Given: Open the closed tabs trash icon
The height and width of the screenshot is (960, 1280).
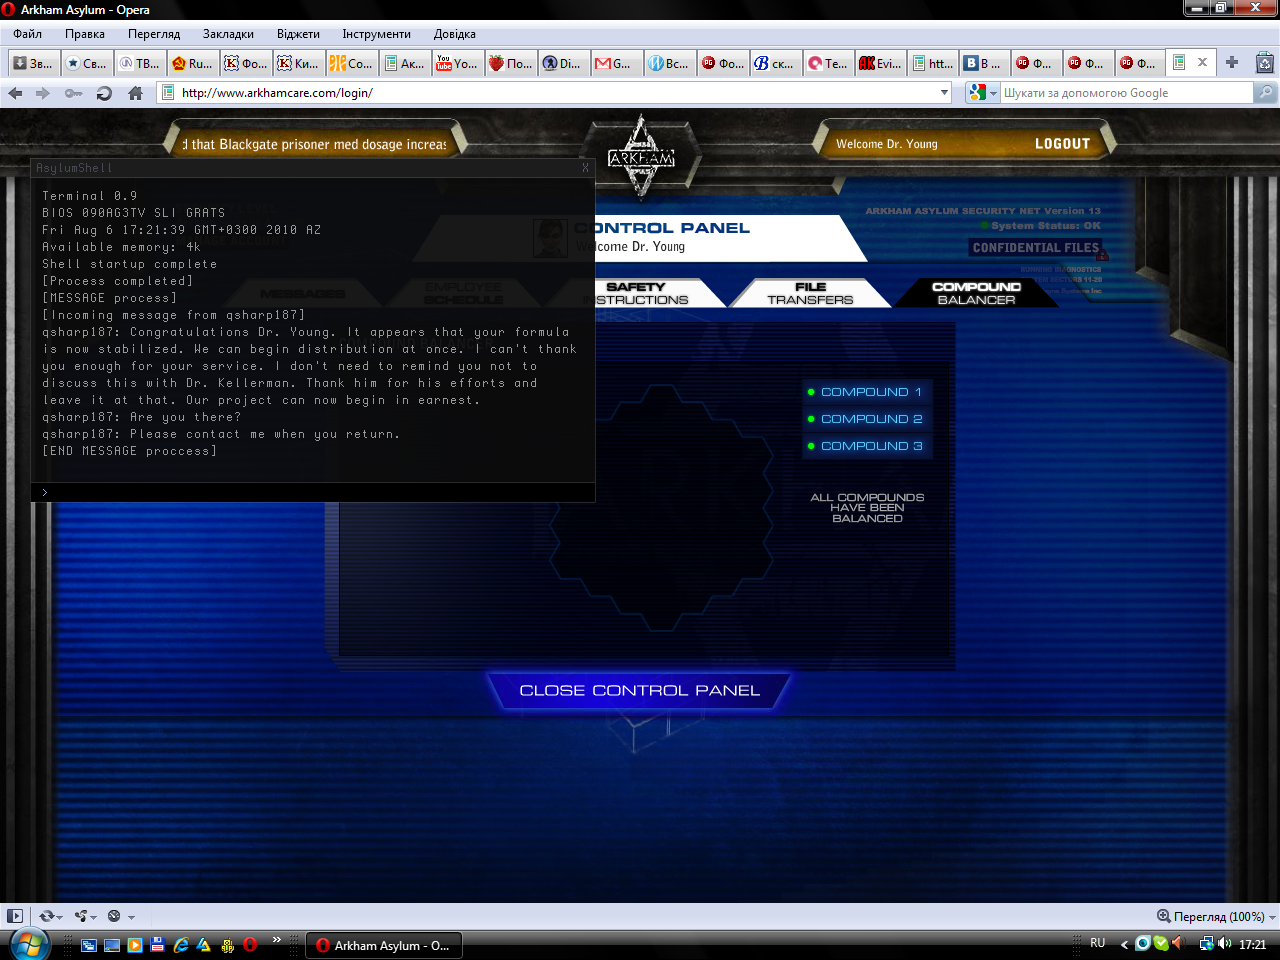Looking at the screenshot, I should click(x=1265, y=63).
